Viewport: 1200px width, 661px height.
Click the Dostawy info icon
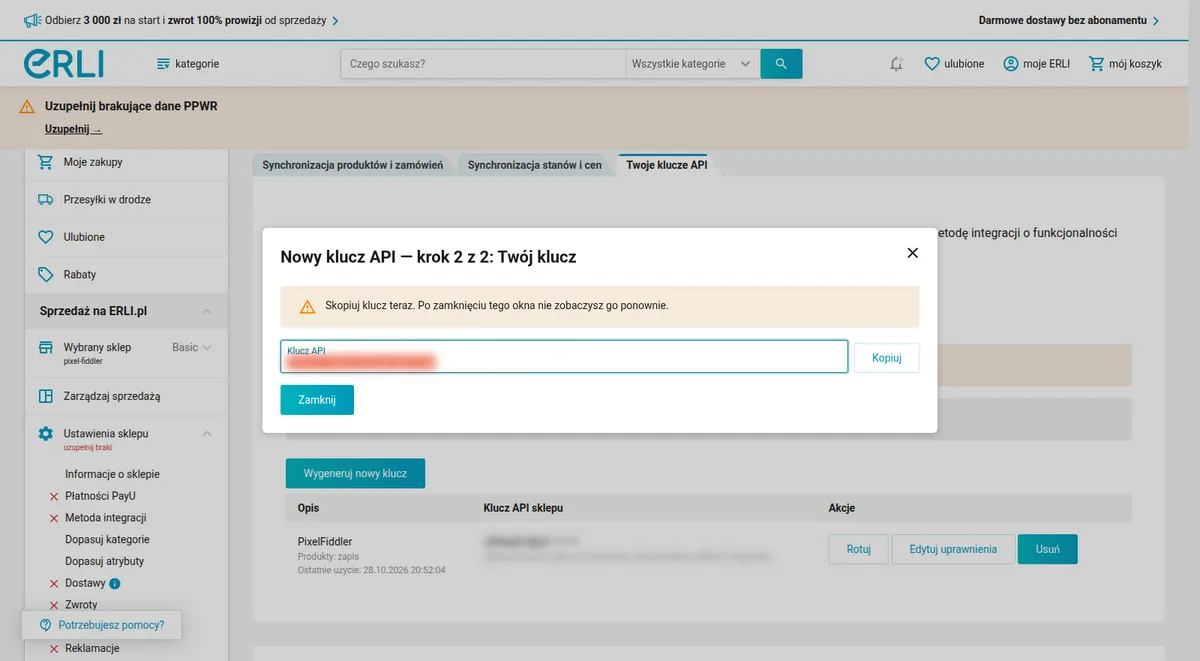pos(115,583)
